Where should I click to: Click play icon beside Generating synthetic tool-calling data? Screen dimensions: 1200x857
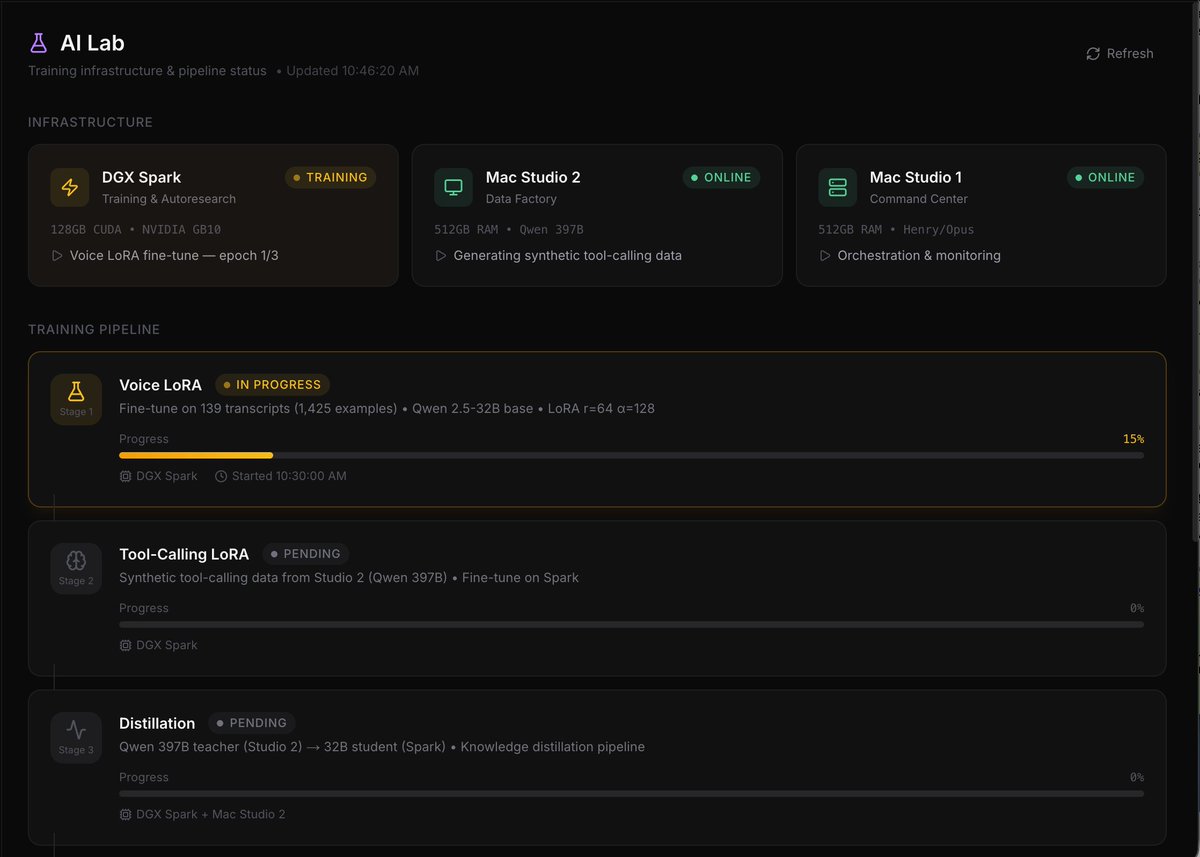point(441,256)
